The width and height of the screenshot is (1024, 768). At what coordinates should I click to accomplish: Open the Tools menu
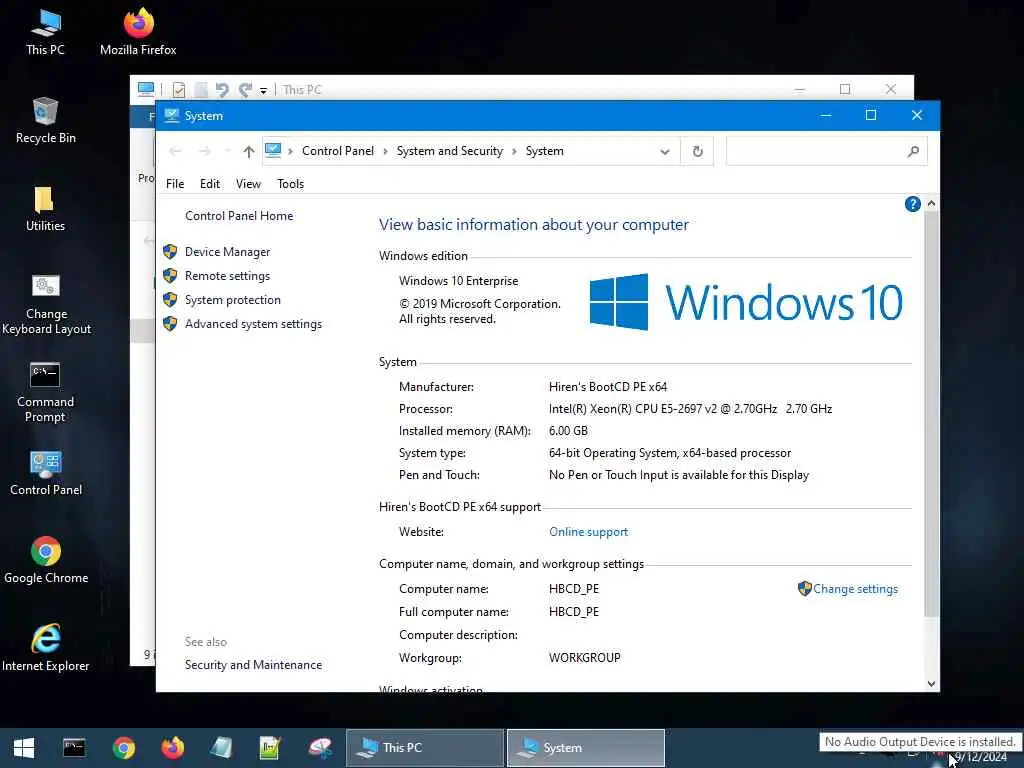tap(291, 184)
